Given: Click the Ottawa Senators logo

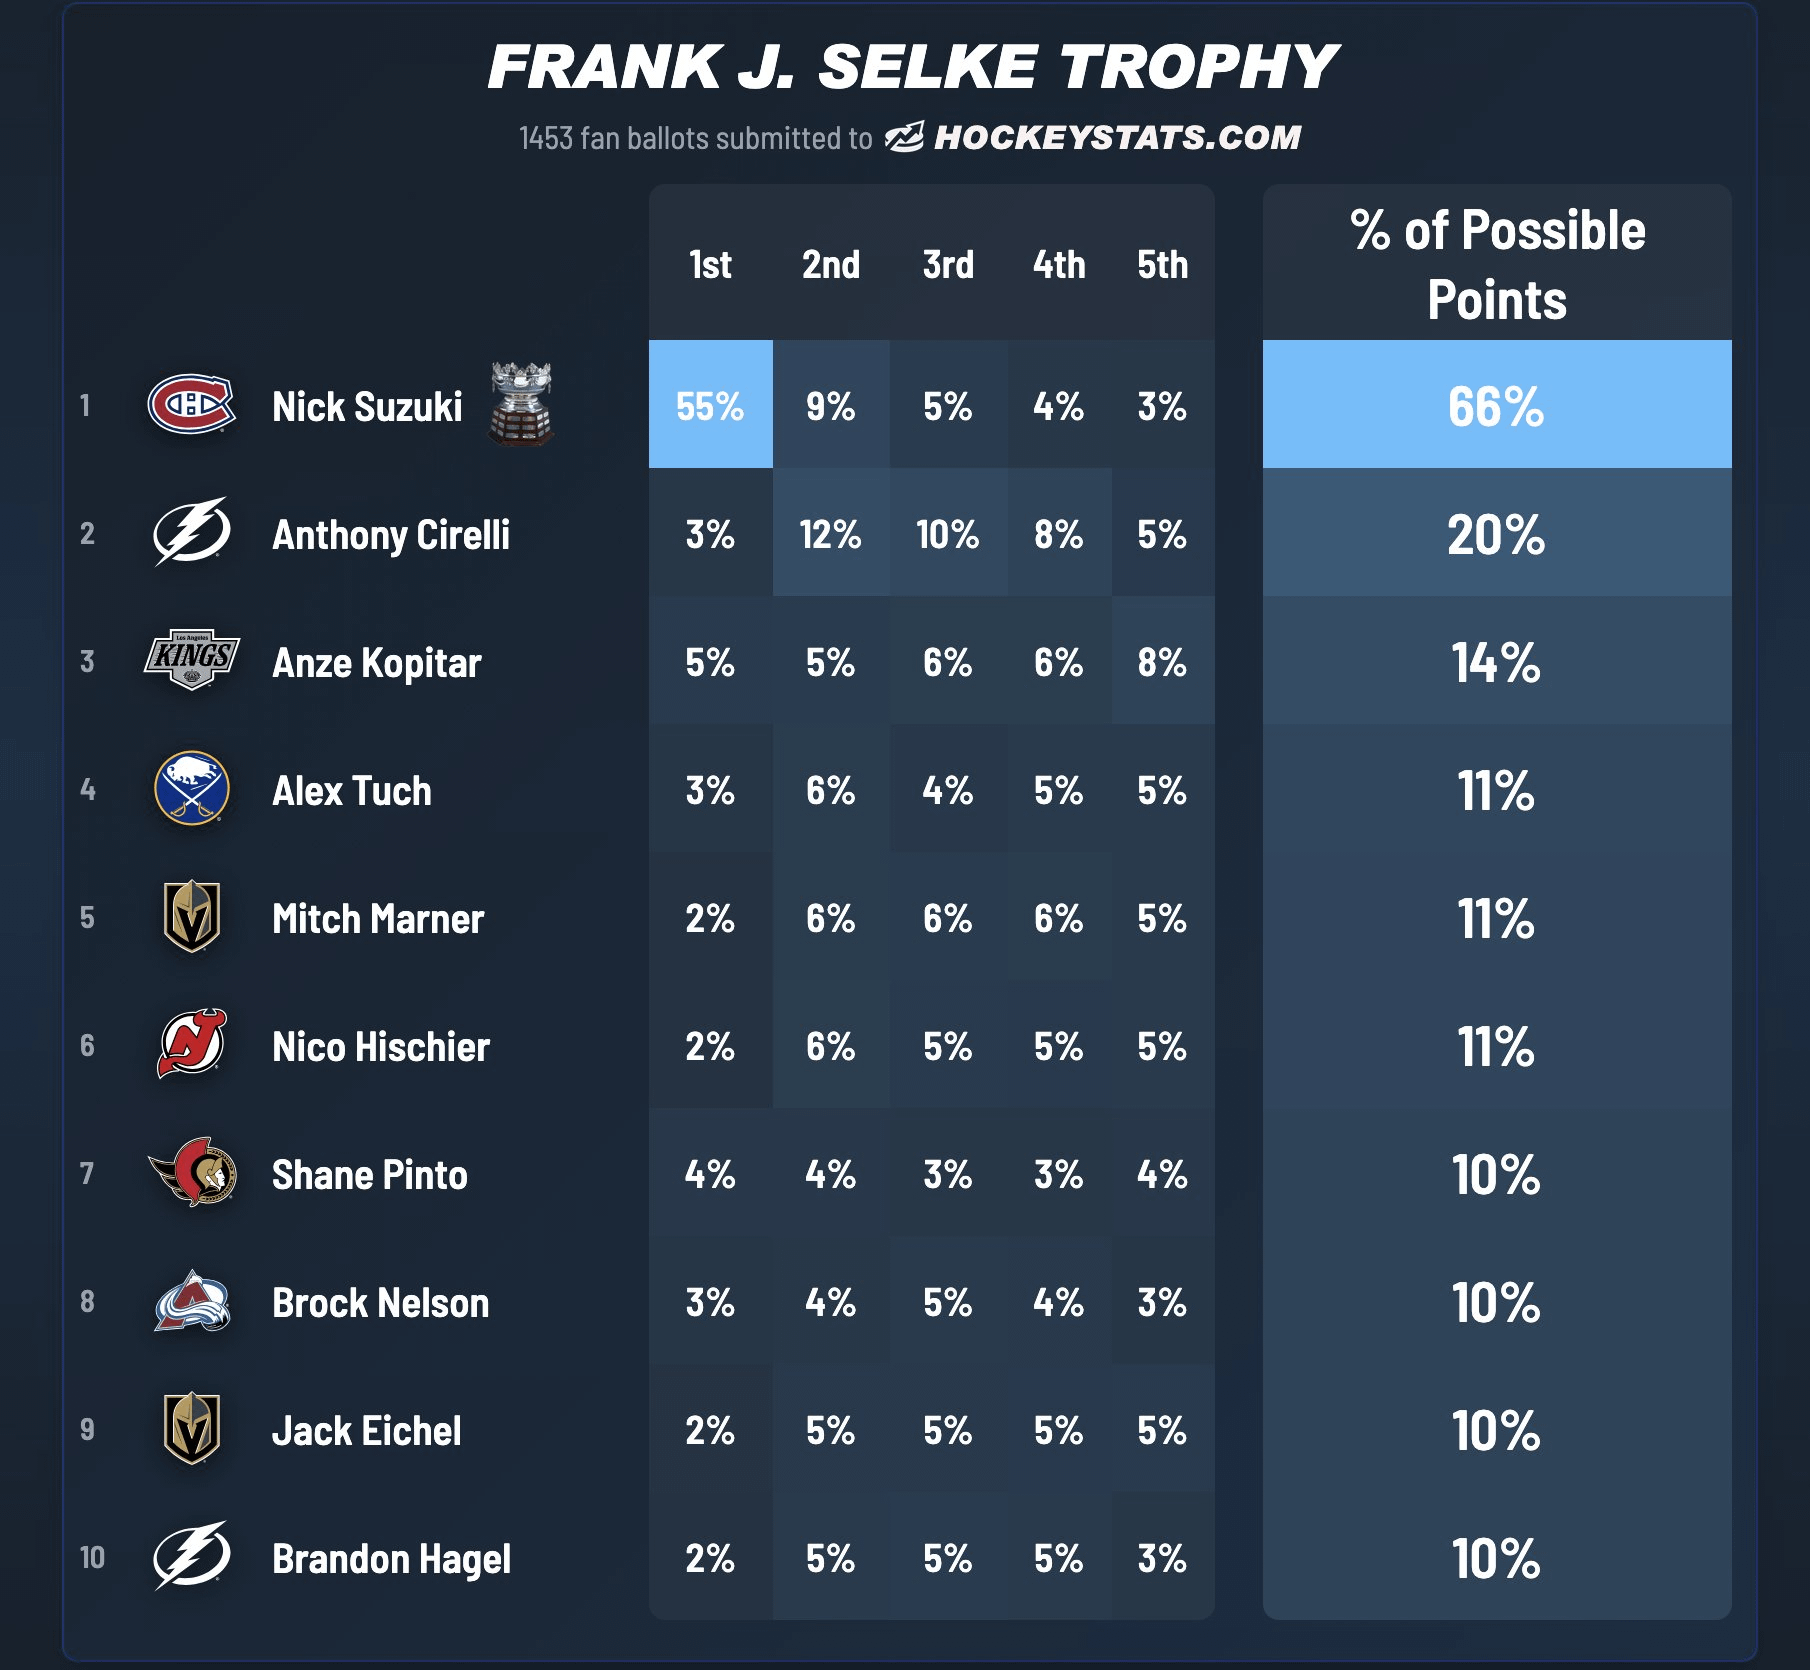Looking at the screenshot, I should pyautogui.click(x=191, y=1172).
